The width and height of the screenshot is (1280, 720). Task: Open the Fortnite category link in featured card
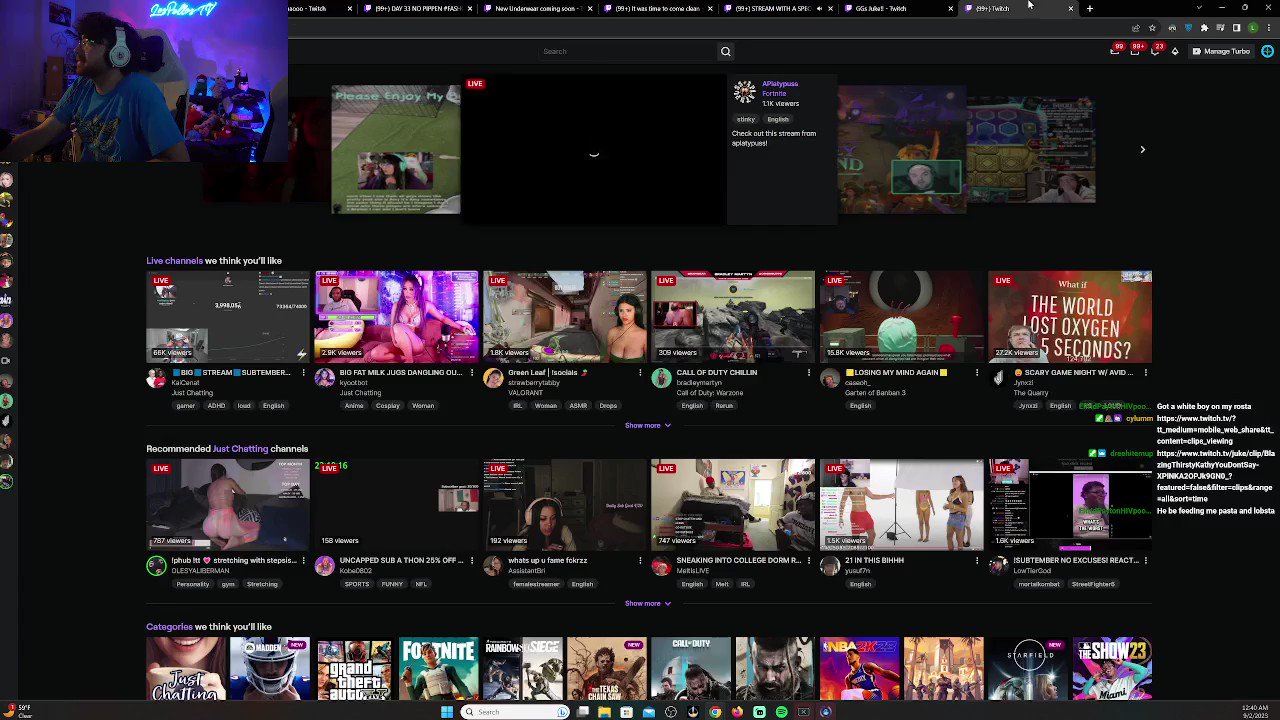(774, 94)
